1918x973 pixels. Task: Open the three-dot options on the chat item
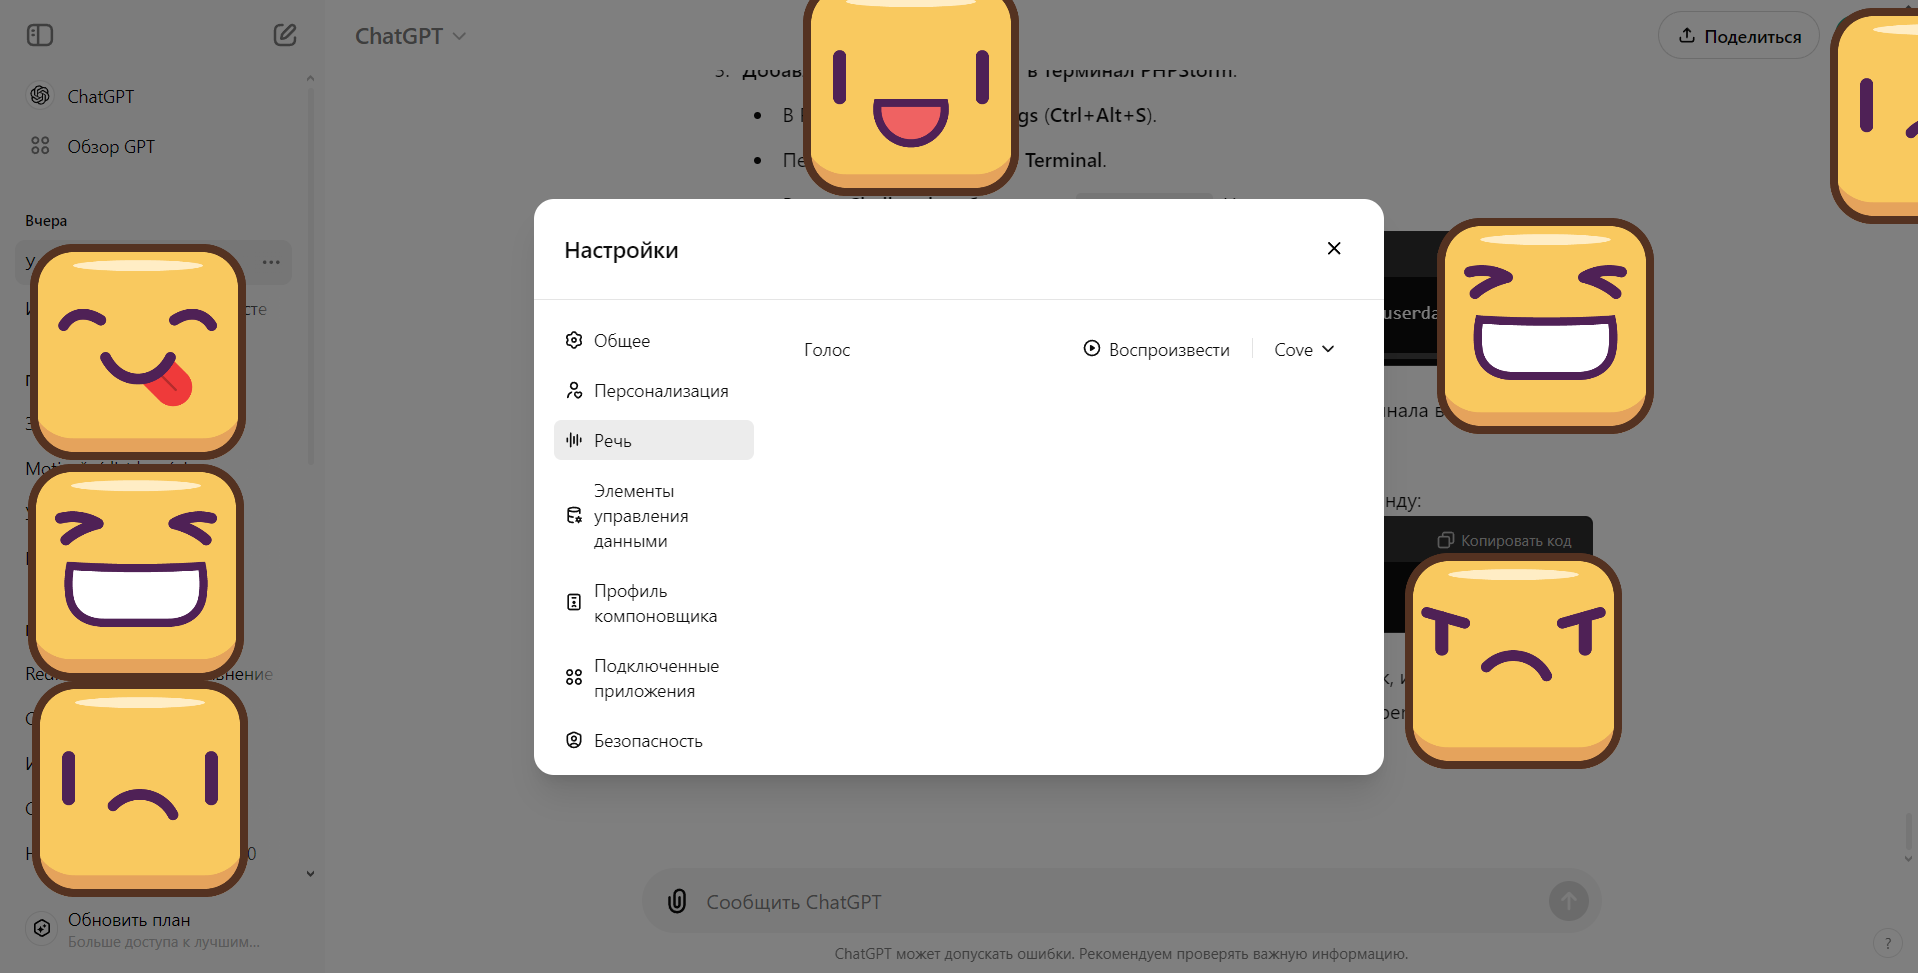(x=271, y=262)
